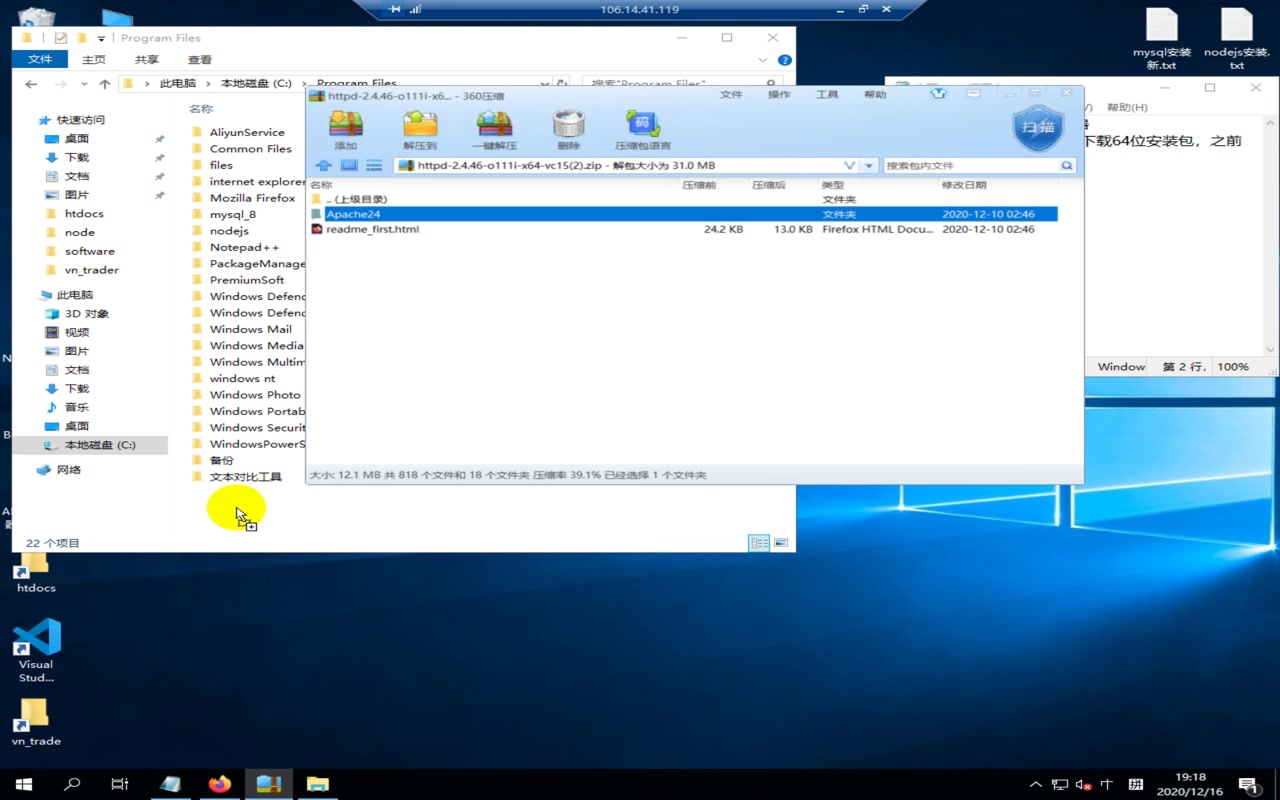The width and height of the screenshot is (1280, 800).
Task: Go up a level with 360压缩 blue arrow
Action: 323,165
